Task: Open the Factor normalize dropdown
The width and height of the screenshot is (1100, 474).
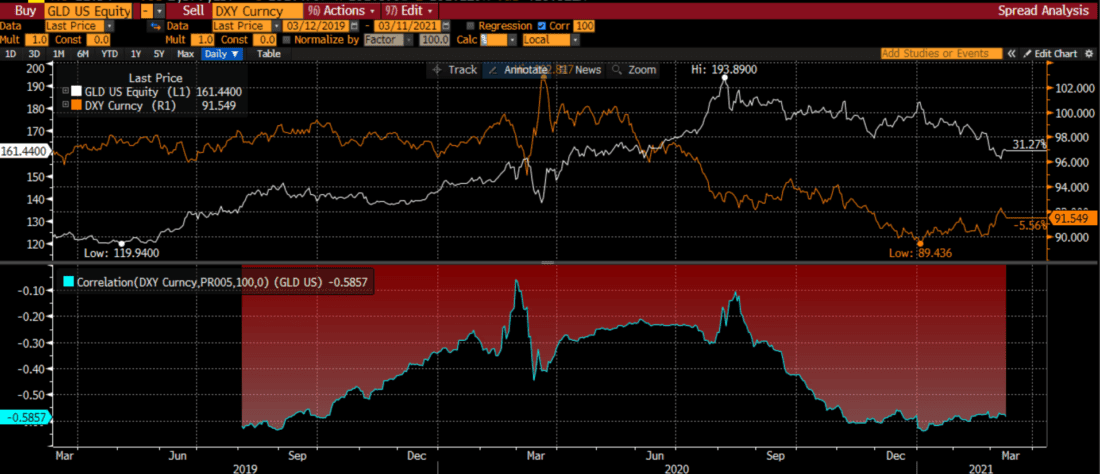Action: pos(408,40)
